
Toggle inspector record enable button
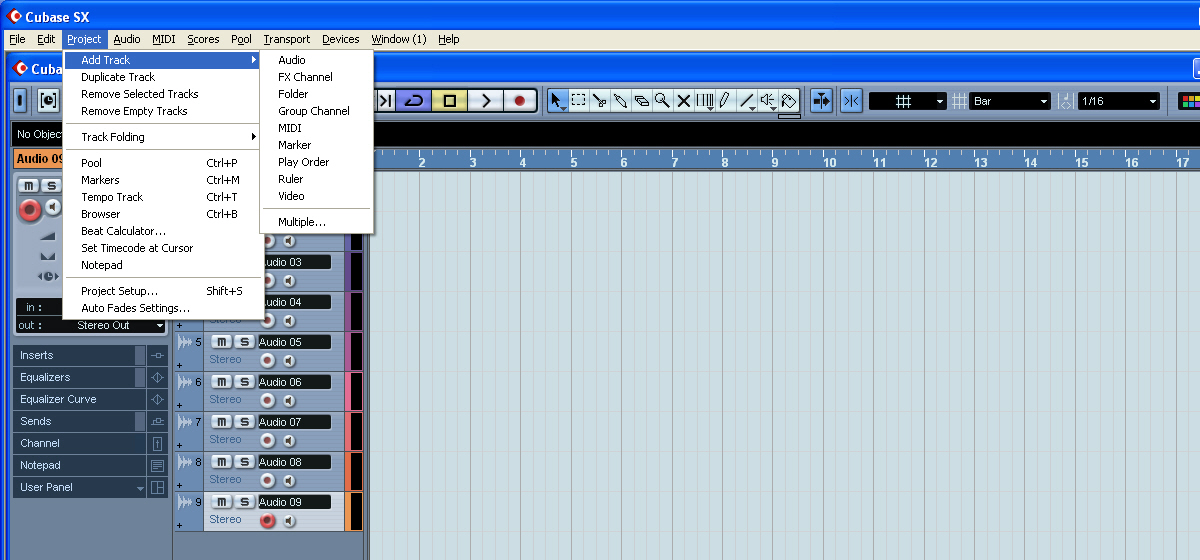pos(30,209)
